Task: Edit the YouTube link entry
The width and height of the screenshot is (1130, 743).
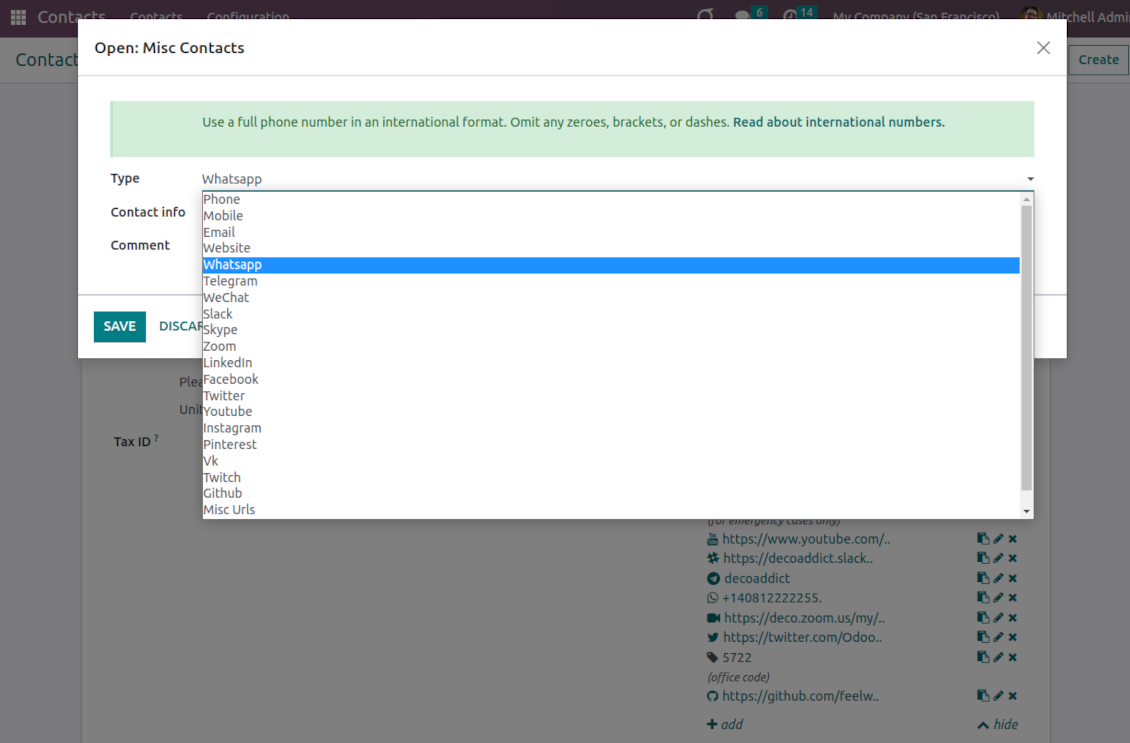Action: click(x=998, y=538)
